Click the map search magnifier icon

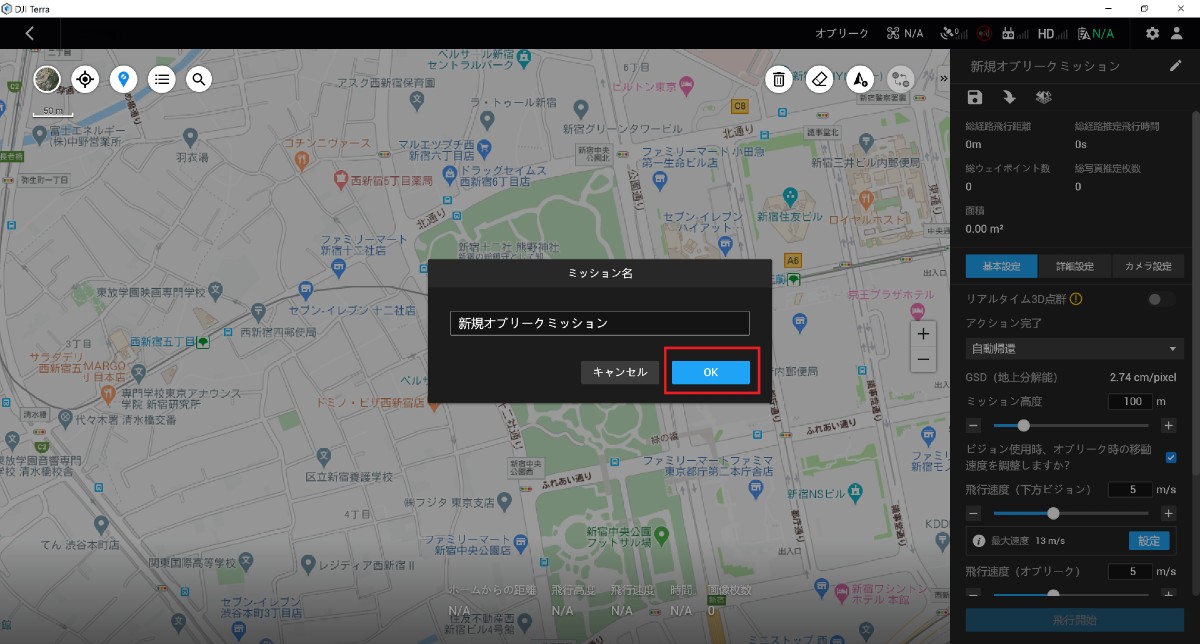tap(199, 79)
